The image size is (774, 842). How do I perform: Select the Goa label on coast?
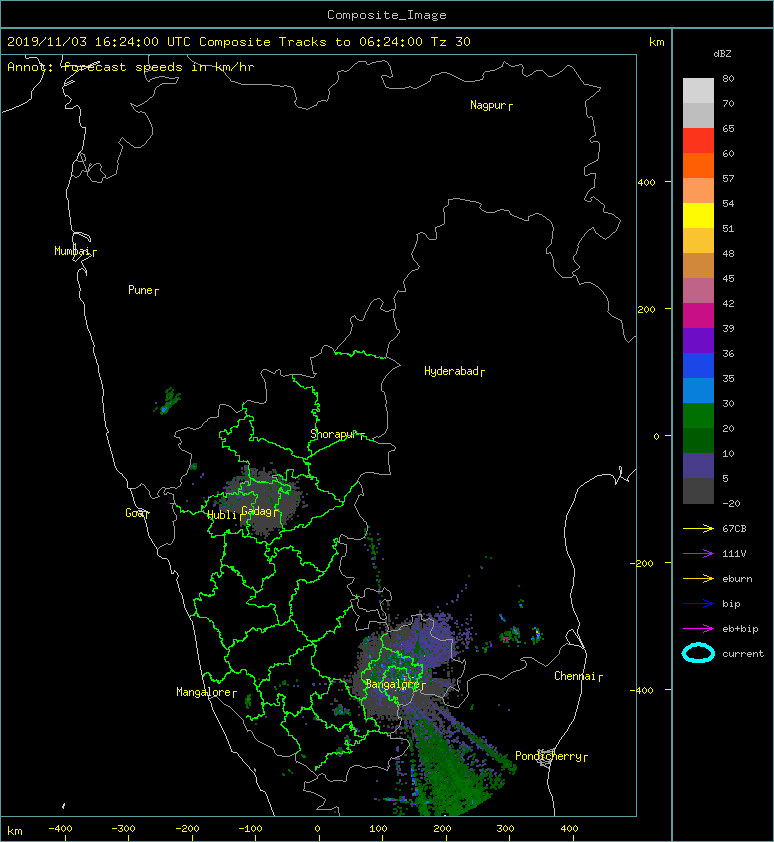137,513
